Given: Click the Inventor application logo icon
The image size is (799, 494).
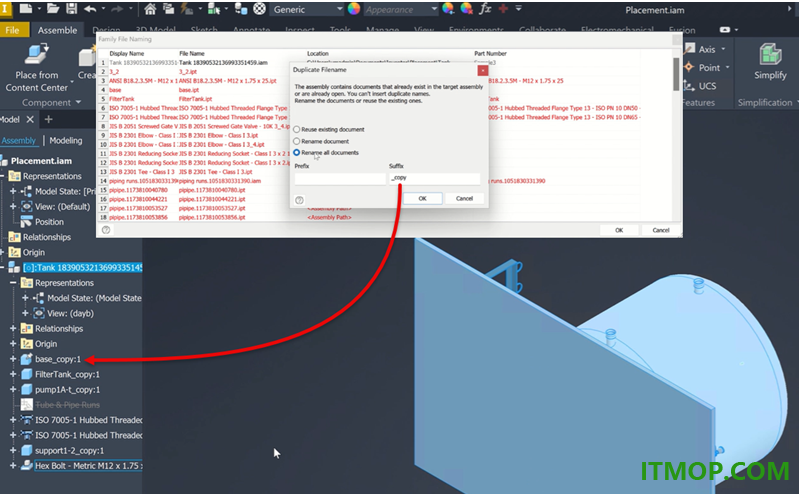Looking at the screenshot, I should pos(5,9).
